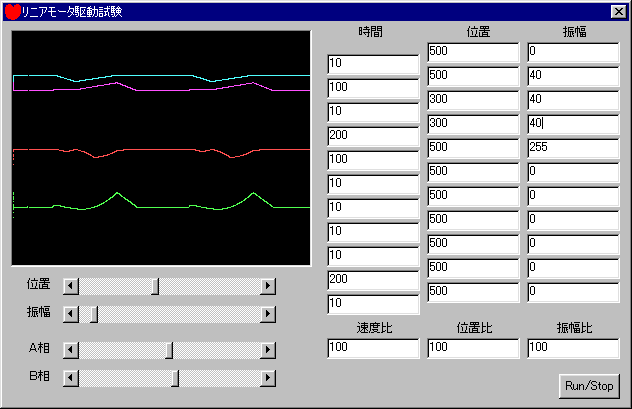Click the left arrow of 振幅 scrollbar
This screenshot has width=632, height=409.
pos(69,314)
